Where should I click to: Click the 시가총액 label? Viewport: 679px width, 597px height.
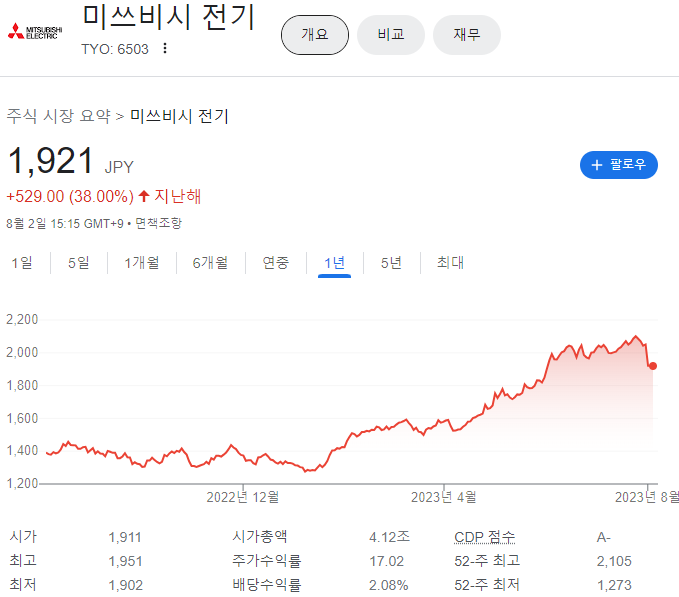(259, 536)
